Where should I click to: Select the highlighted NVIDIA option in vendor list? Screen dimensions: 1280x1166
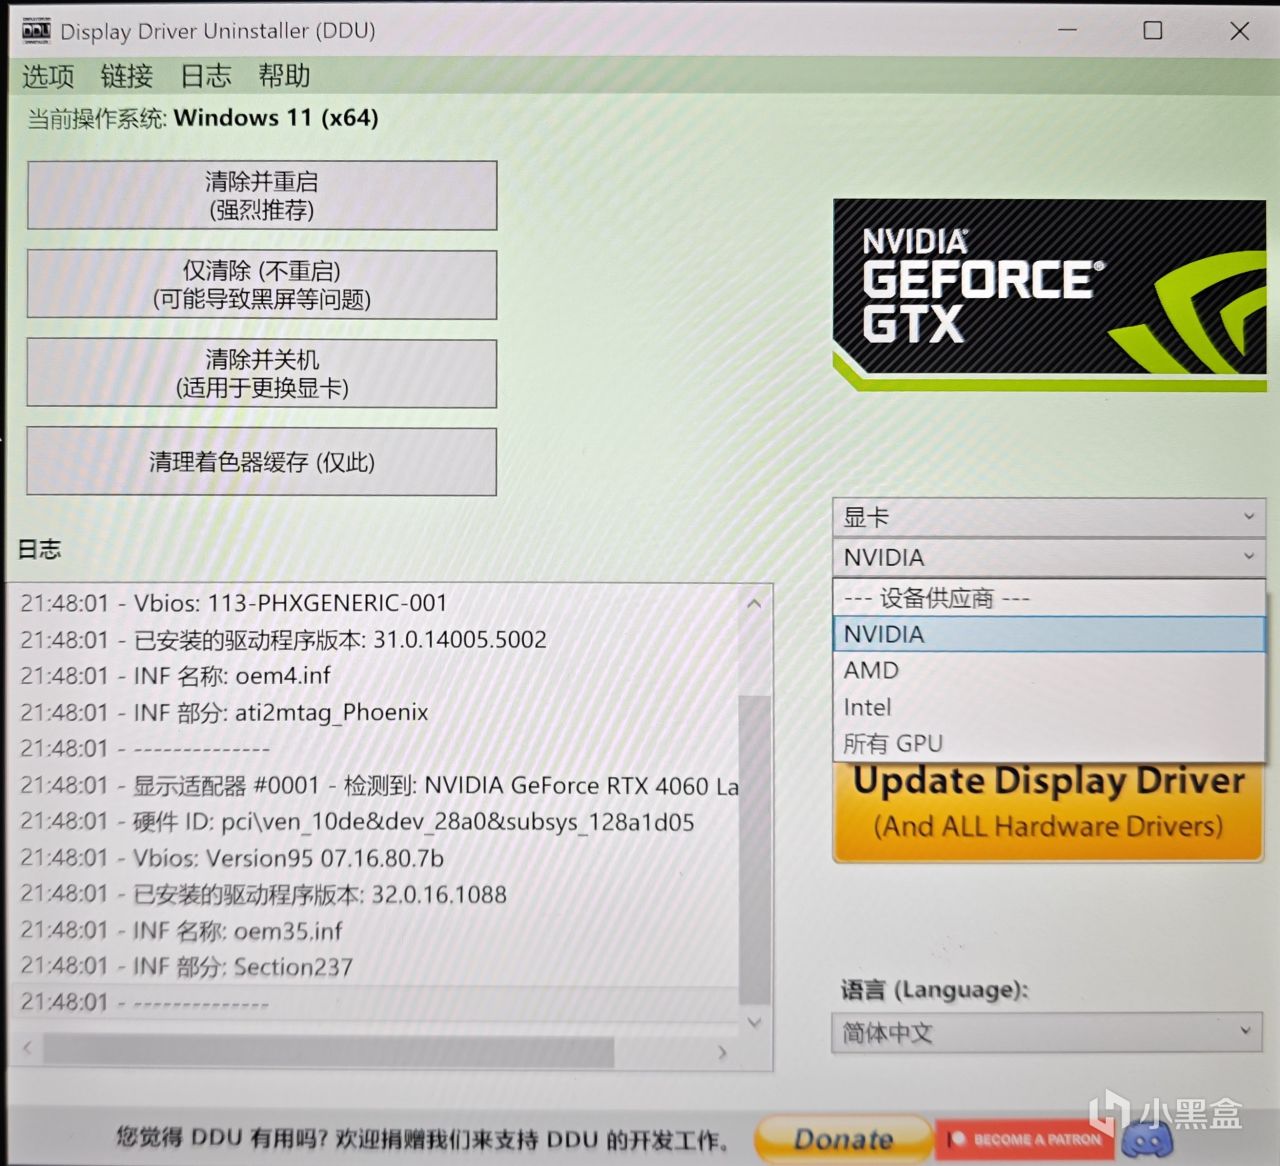pos(1049,634)
